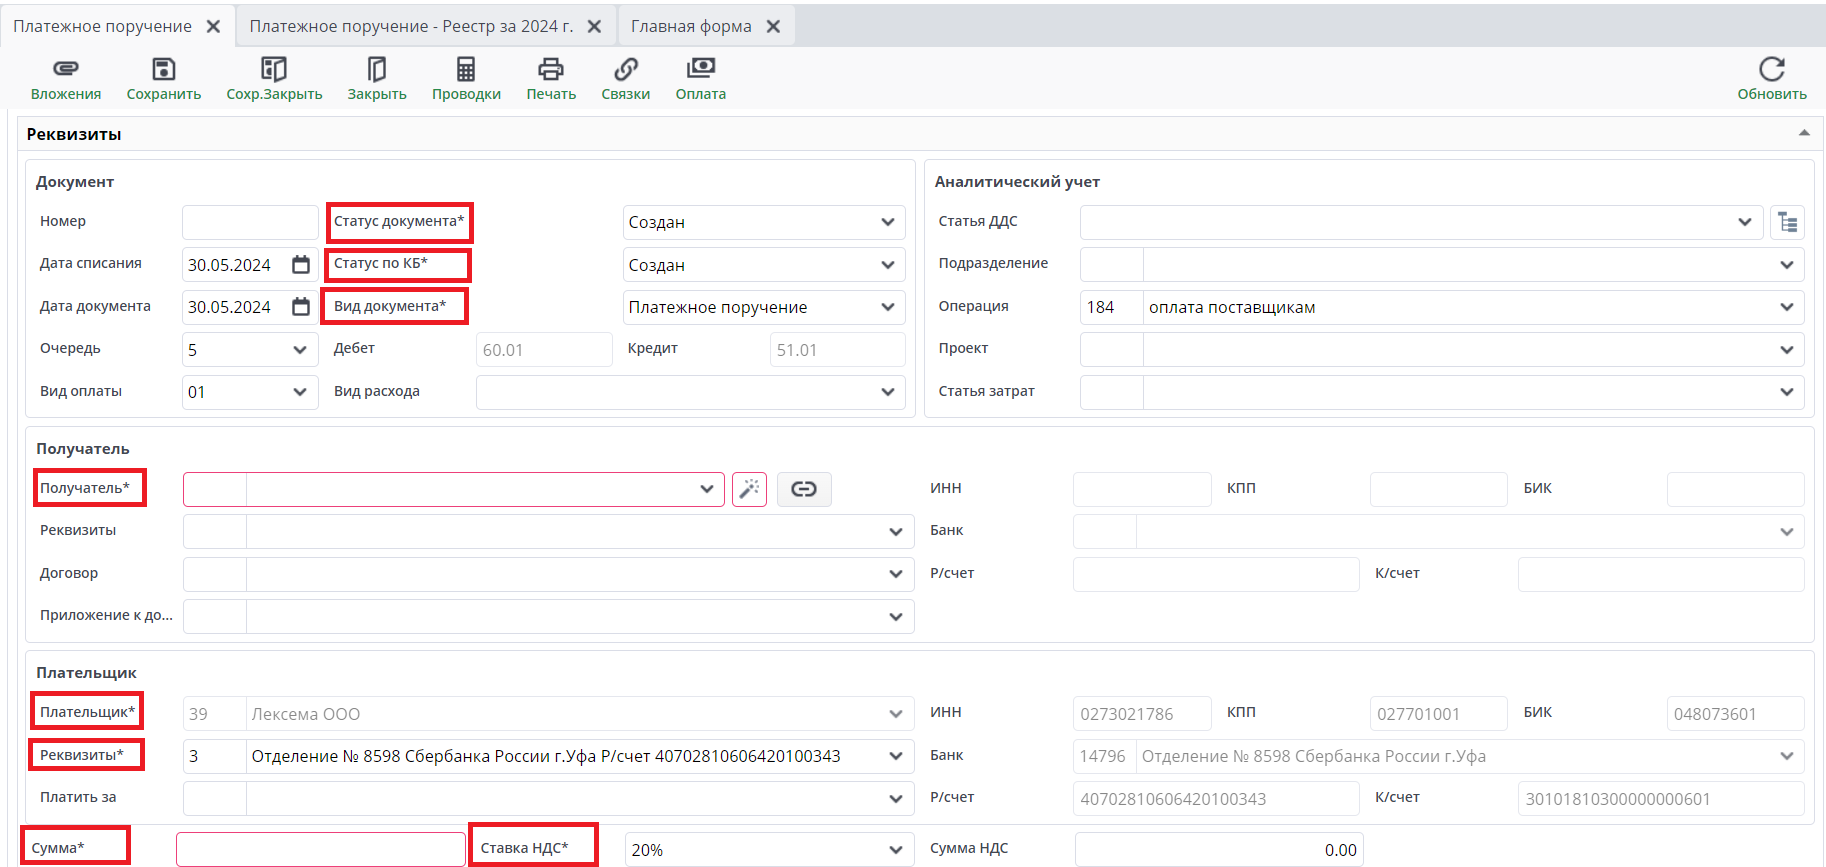Click the link button next to Получатель
The height and width of the screenshot is (867, 1826).
tap(804, 489)
